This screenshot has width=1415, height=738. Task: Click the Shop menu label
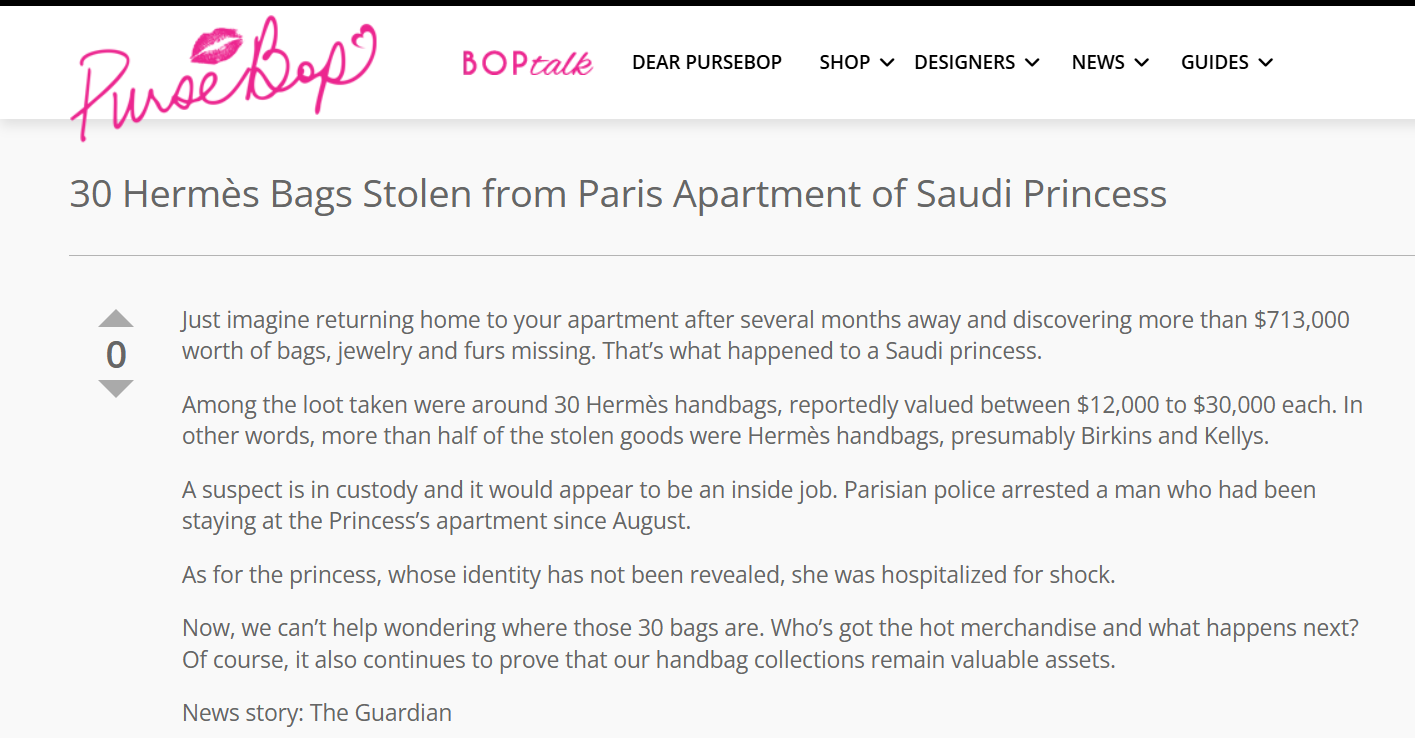(844, 62)
